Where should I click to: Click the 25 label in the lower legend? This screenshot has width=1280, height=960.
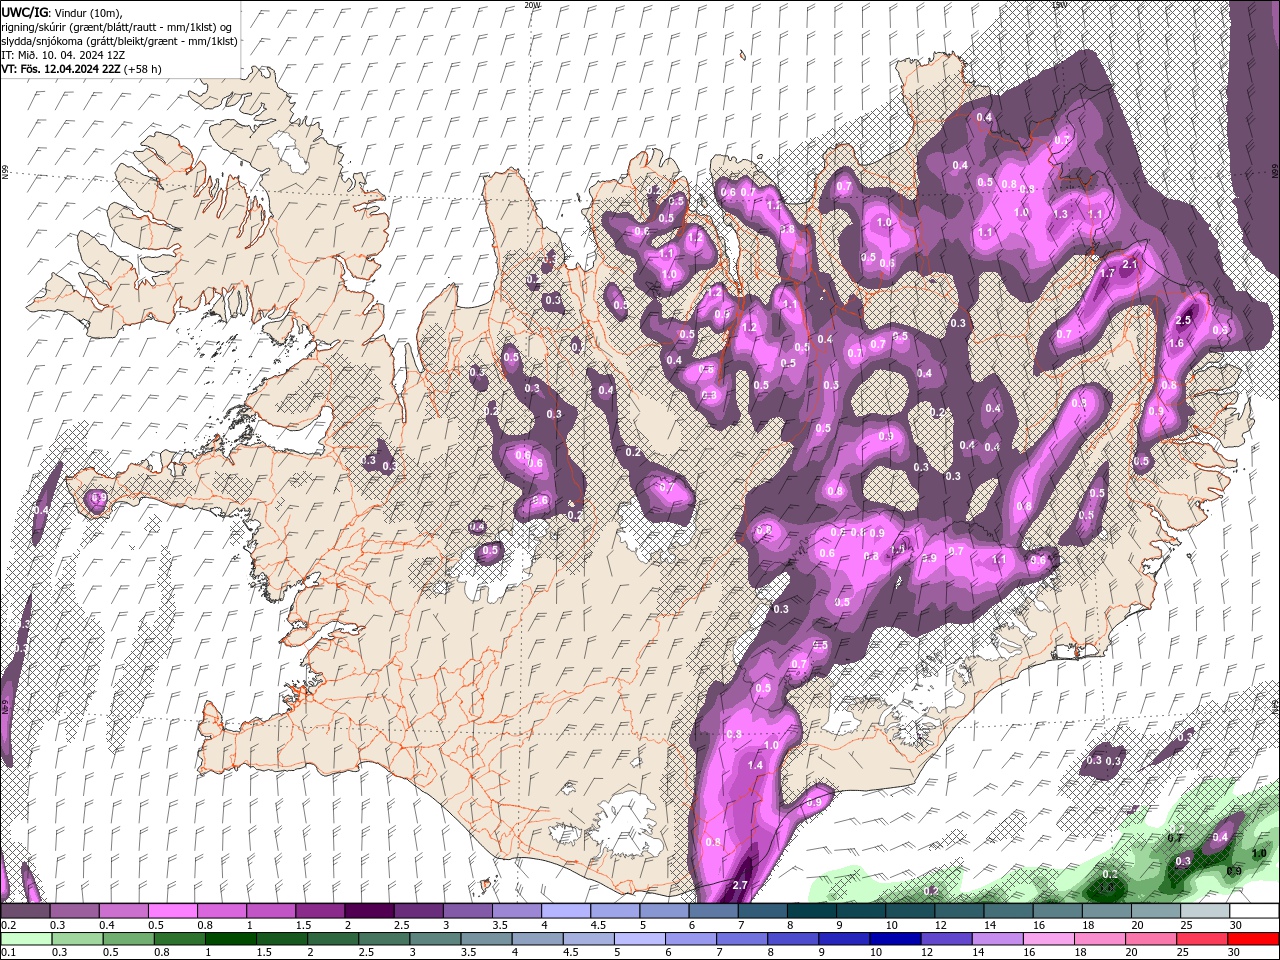[1181, 952]
